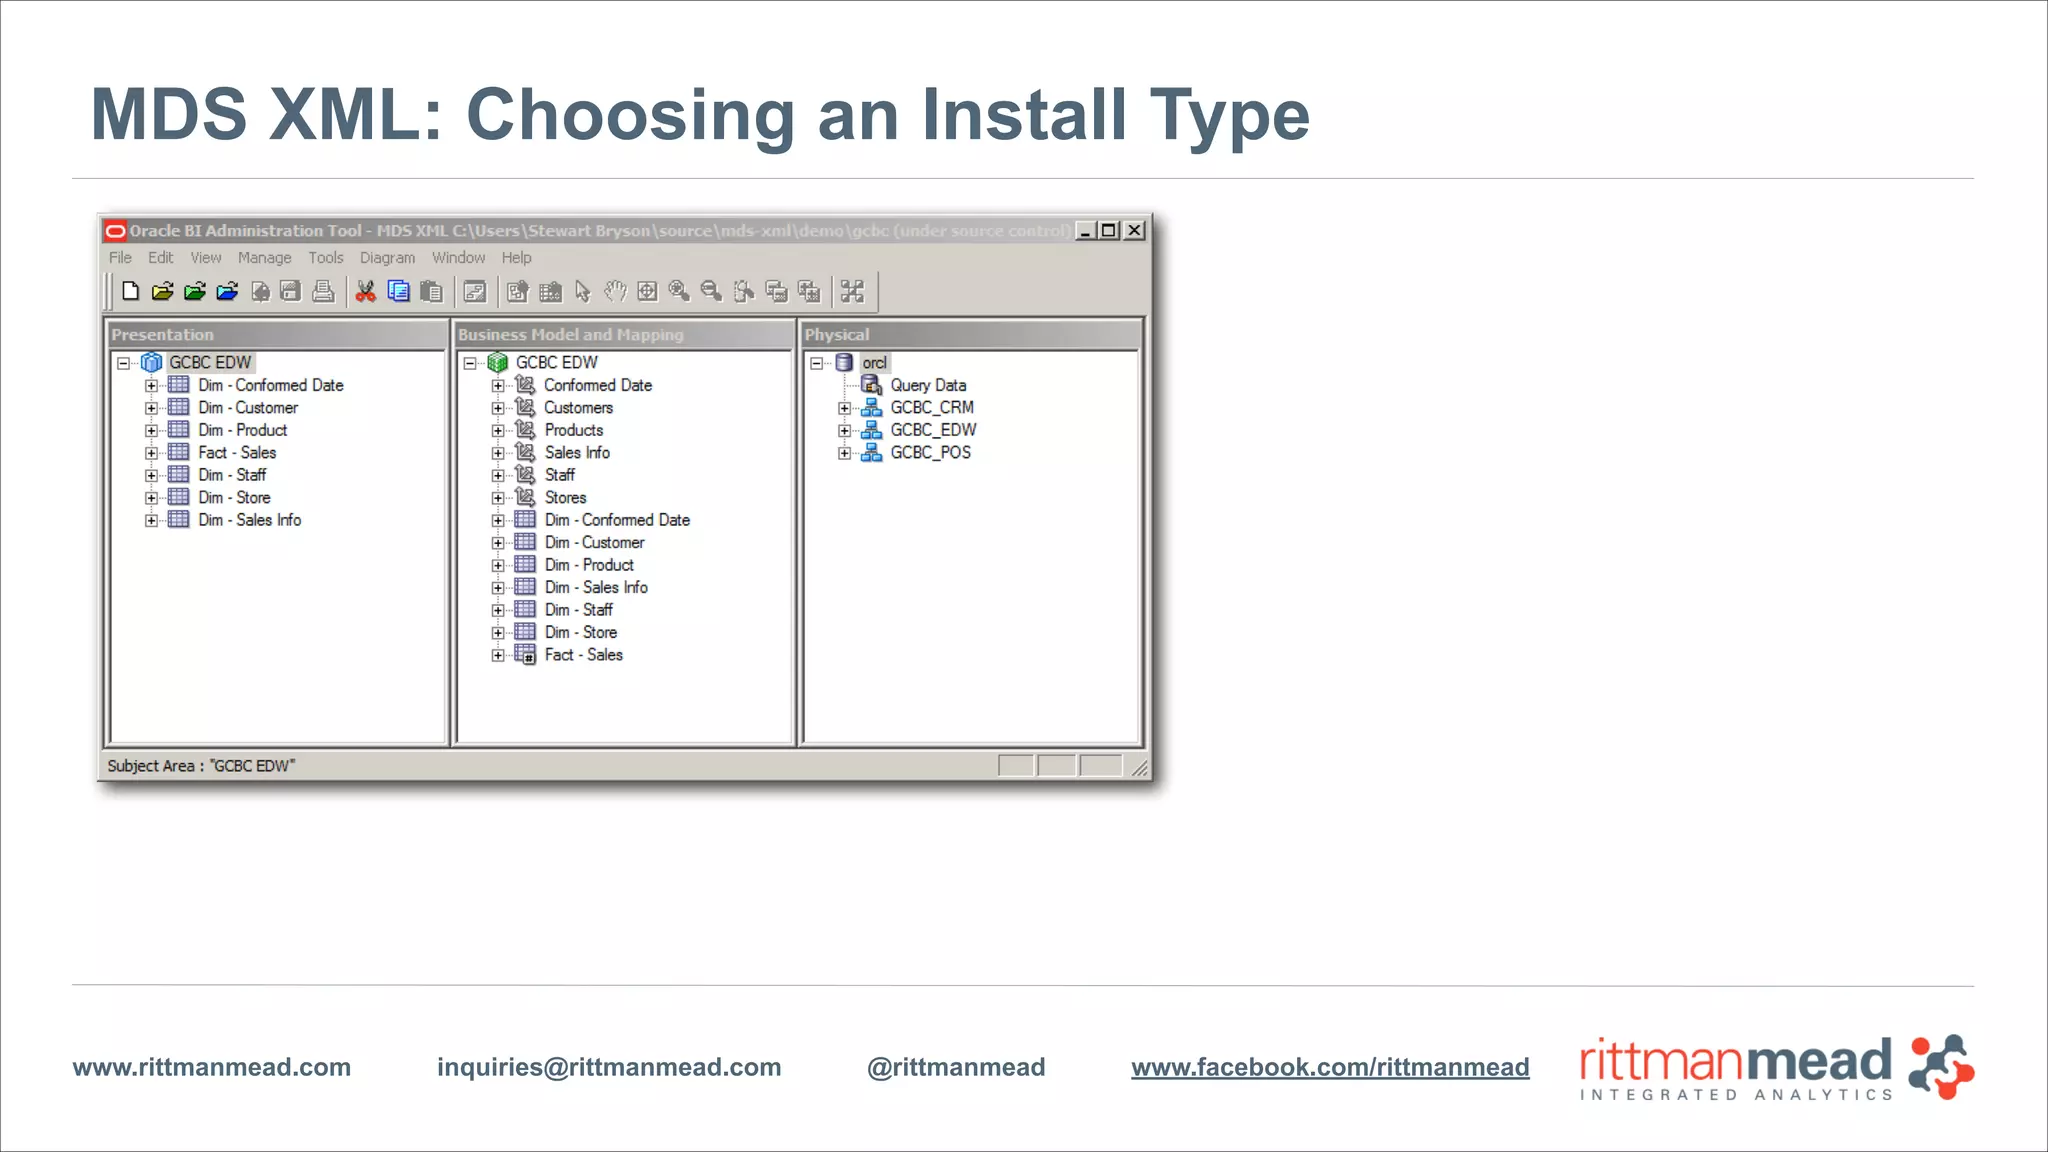Viewport: 2048px width, 1152px height.
Task: Click the Cut scissors icon
Action: pos(366,291)
